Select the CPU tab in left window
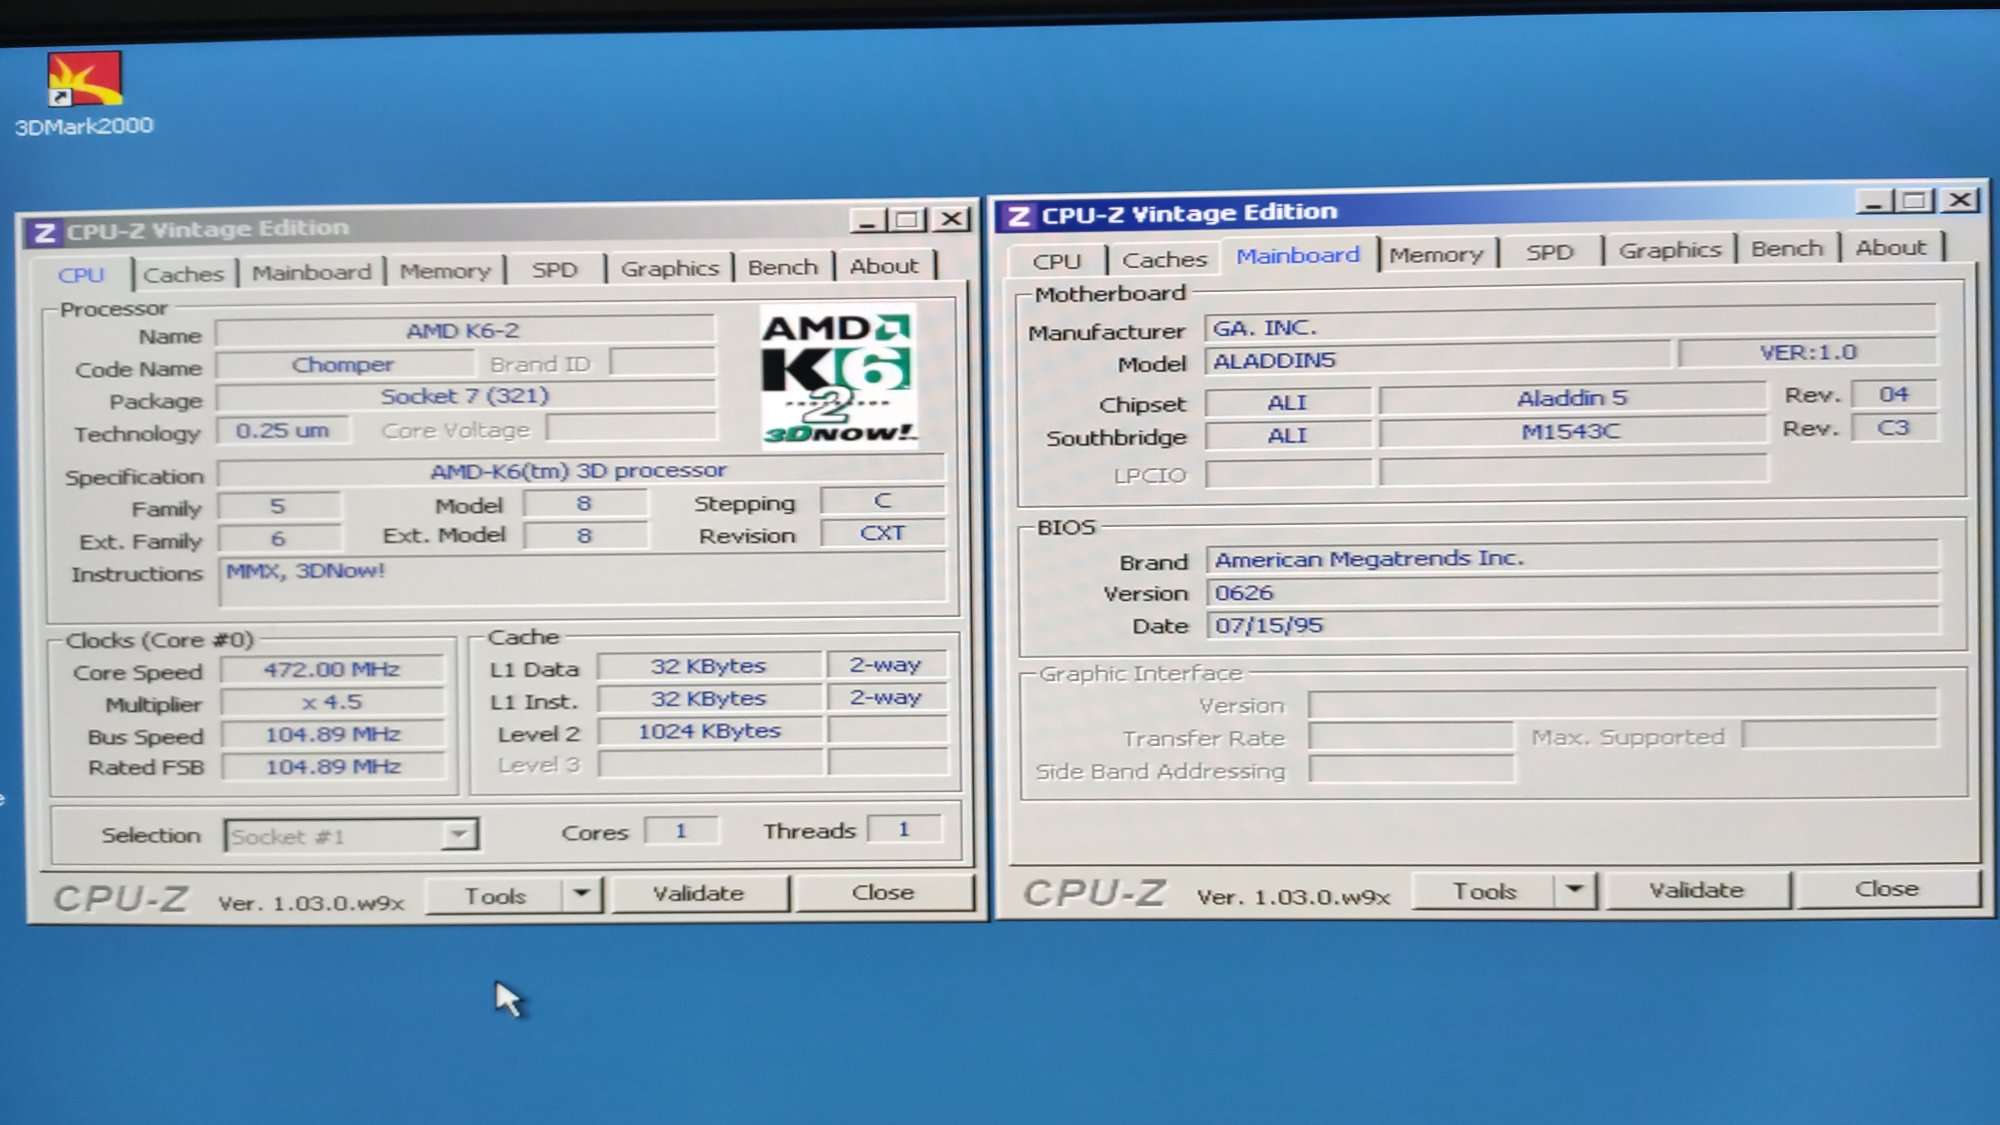This screenshot has height=1125, width=2000. (x=81, y=275)
